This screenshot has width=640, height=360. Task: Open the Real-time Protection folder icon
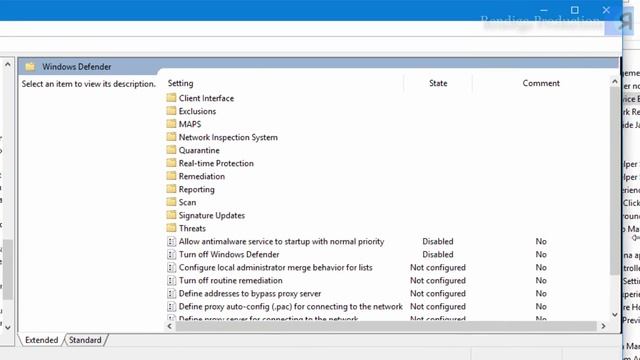pos(171,163)
